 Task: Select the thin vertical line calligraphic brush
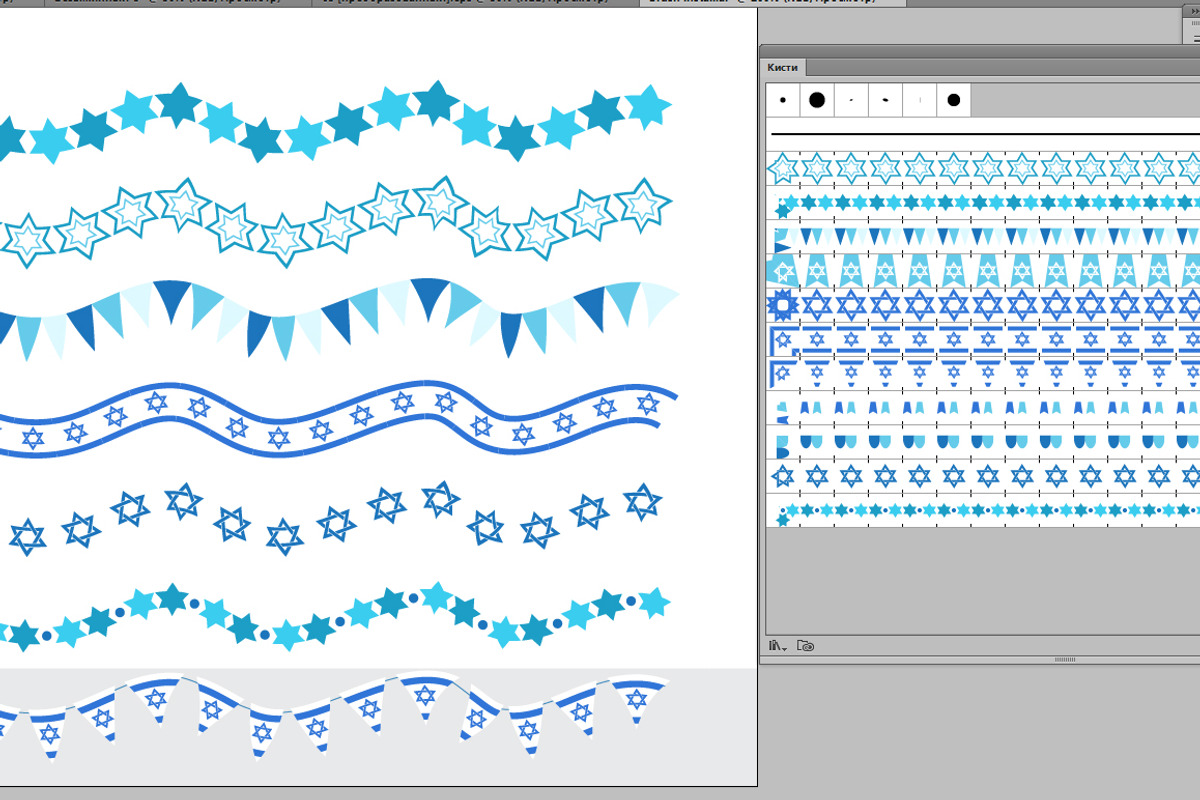point(919,100)
